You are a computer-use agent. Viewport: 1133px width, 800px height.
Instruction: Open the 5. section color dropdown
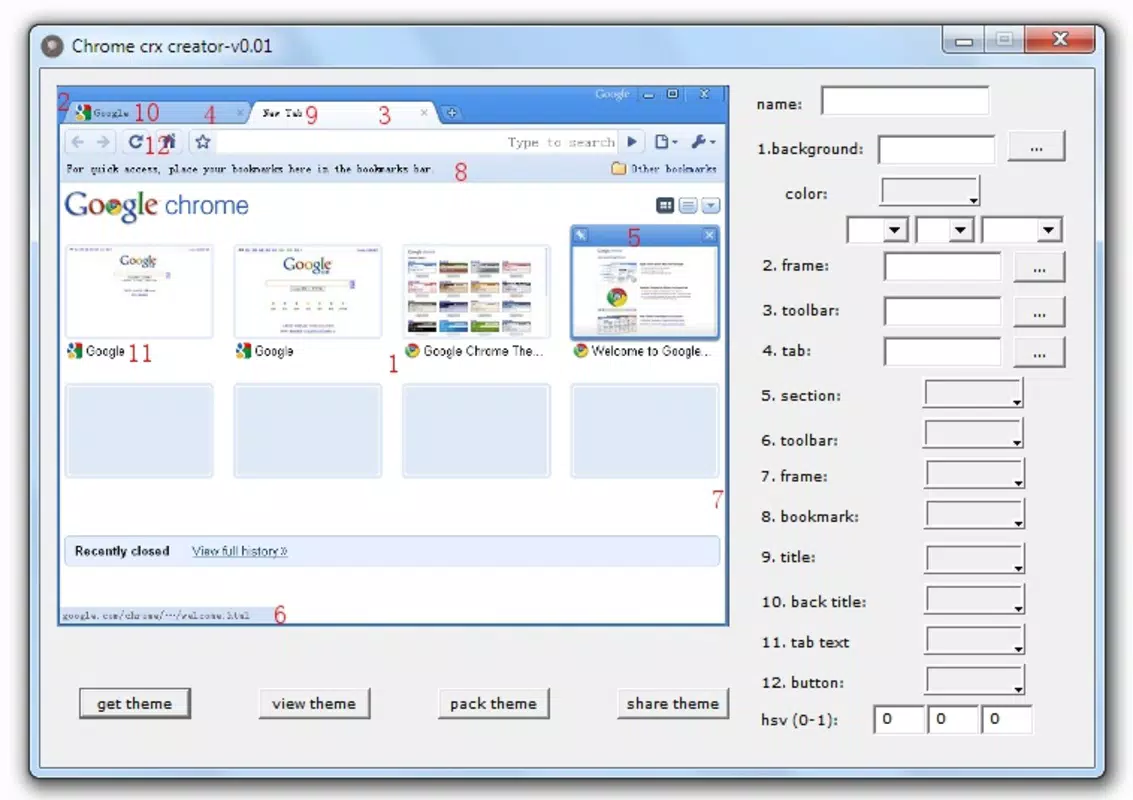tap(973, 394)
